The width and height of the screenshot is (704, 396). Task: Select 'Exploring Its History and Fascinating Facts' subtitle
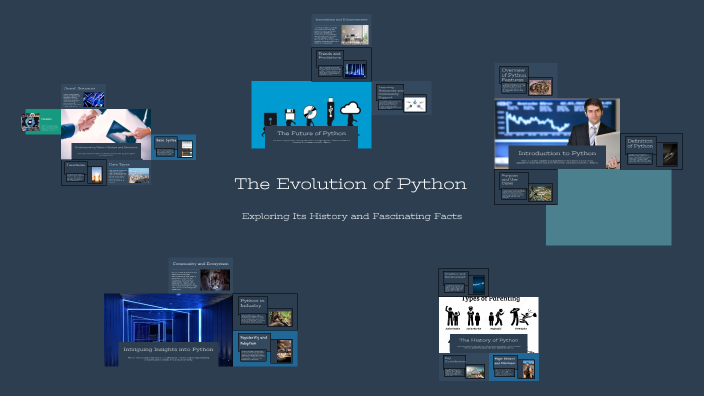352,216
